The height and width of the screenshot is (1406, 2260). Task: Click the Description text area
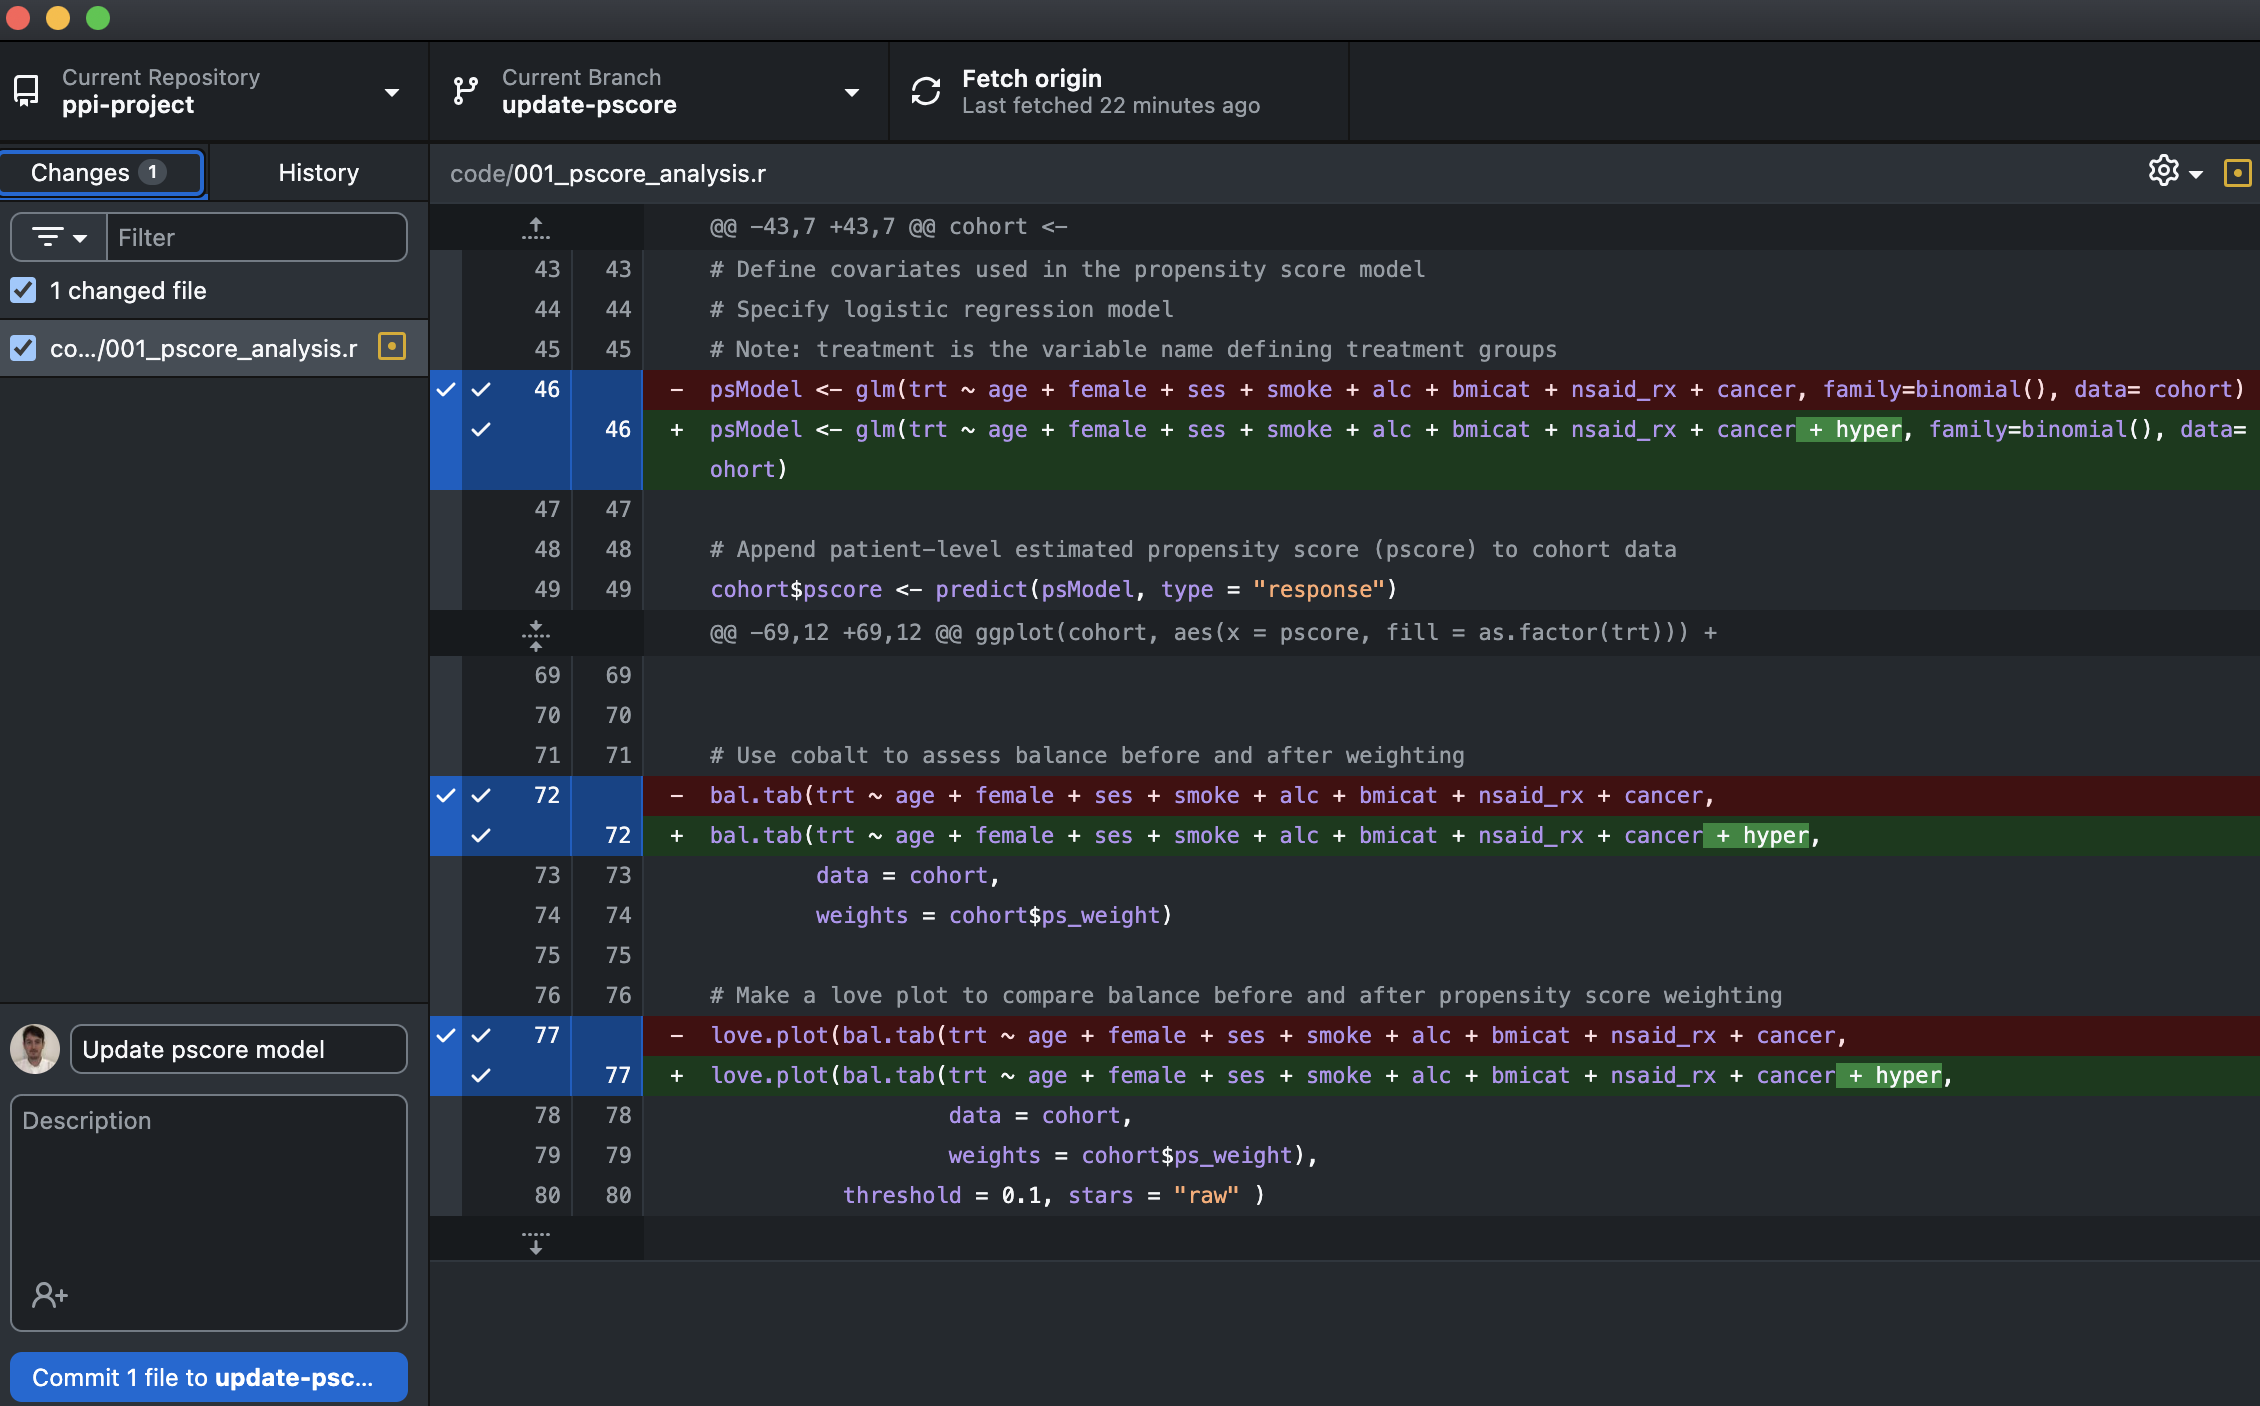coord(208,1190)
